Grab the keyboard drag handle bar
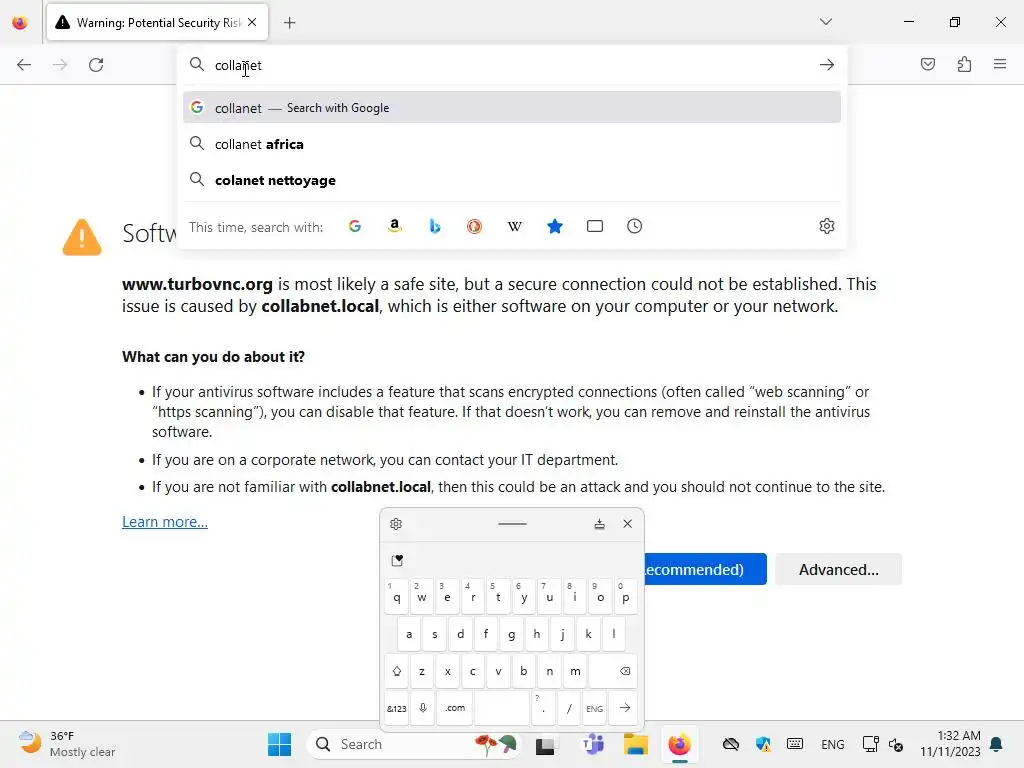The image size is (1024, 768). point(512,524)
